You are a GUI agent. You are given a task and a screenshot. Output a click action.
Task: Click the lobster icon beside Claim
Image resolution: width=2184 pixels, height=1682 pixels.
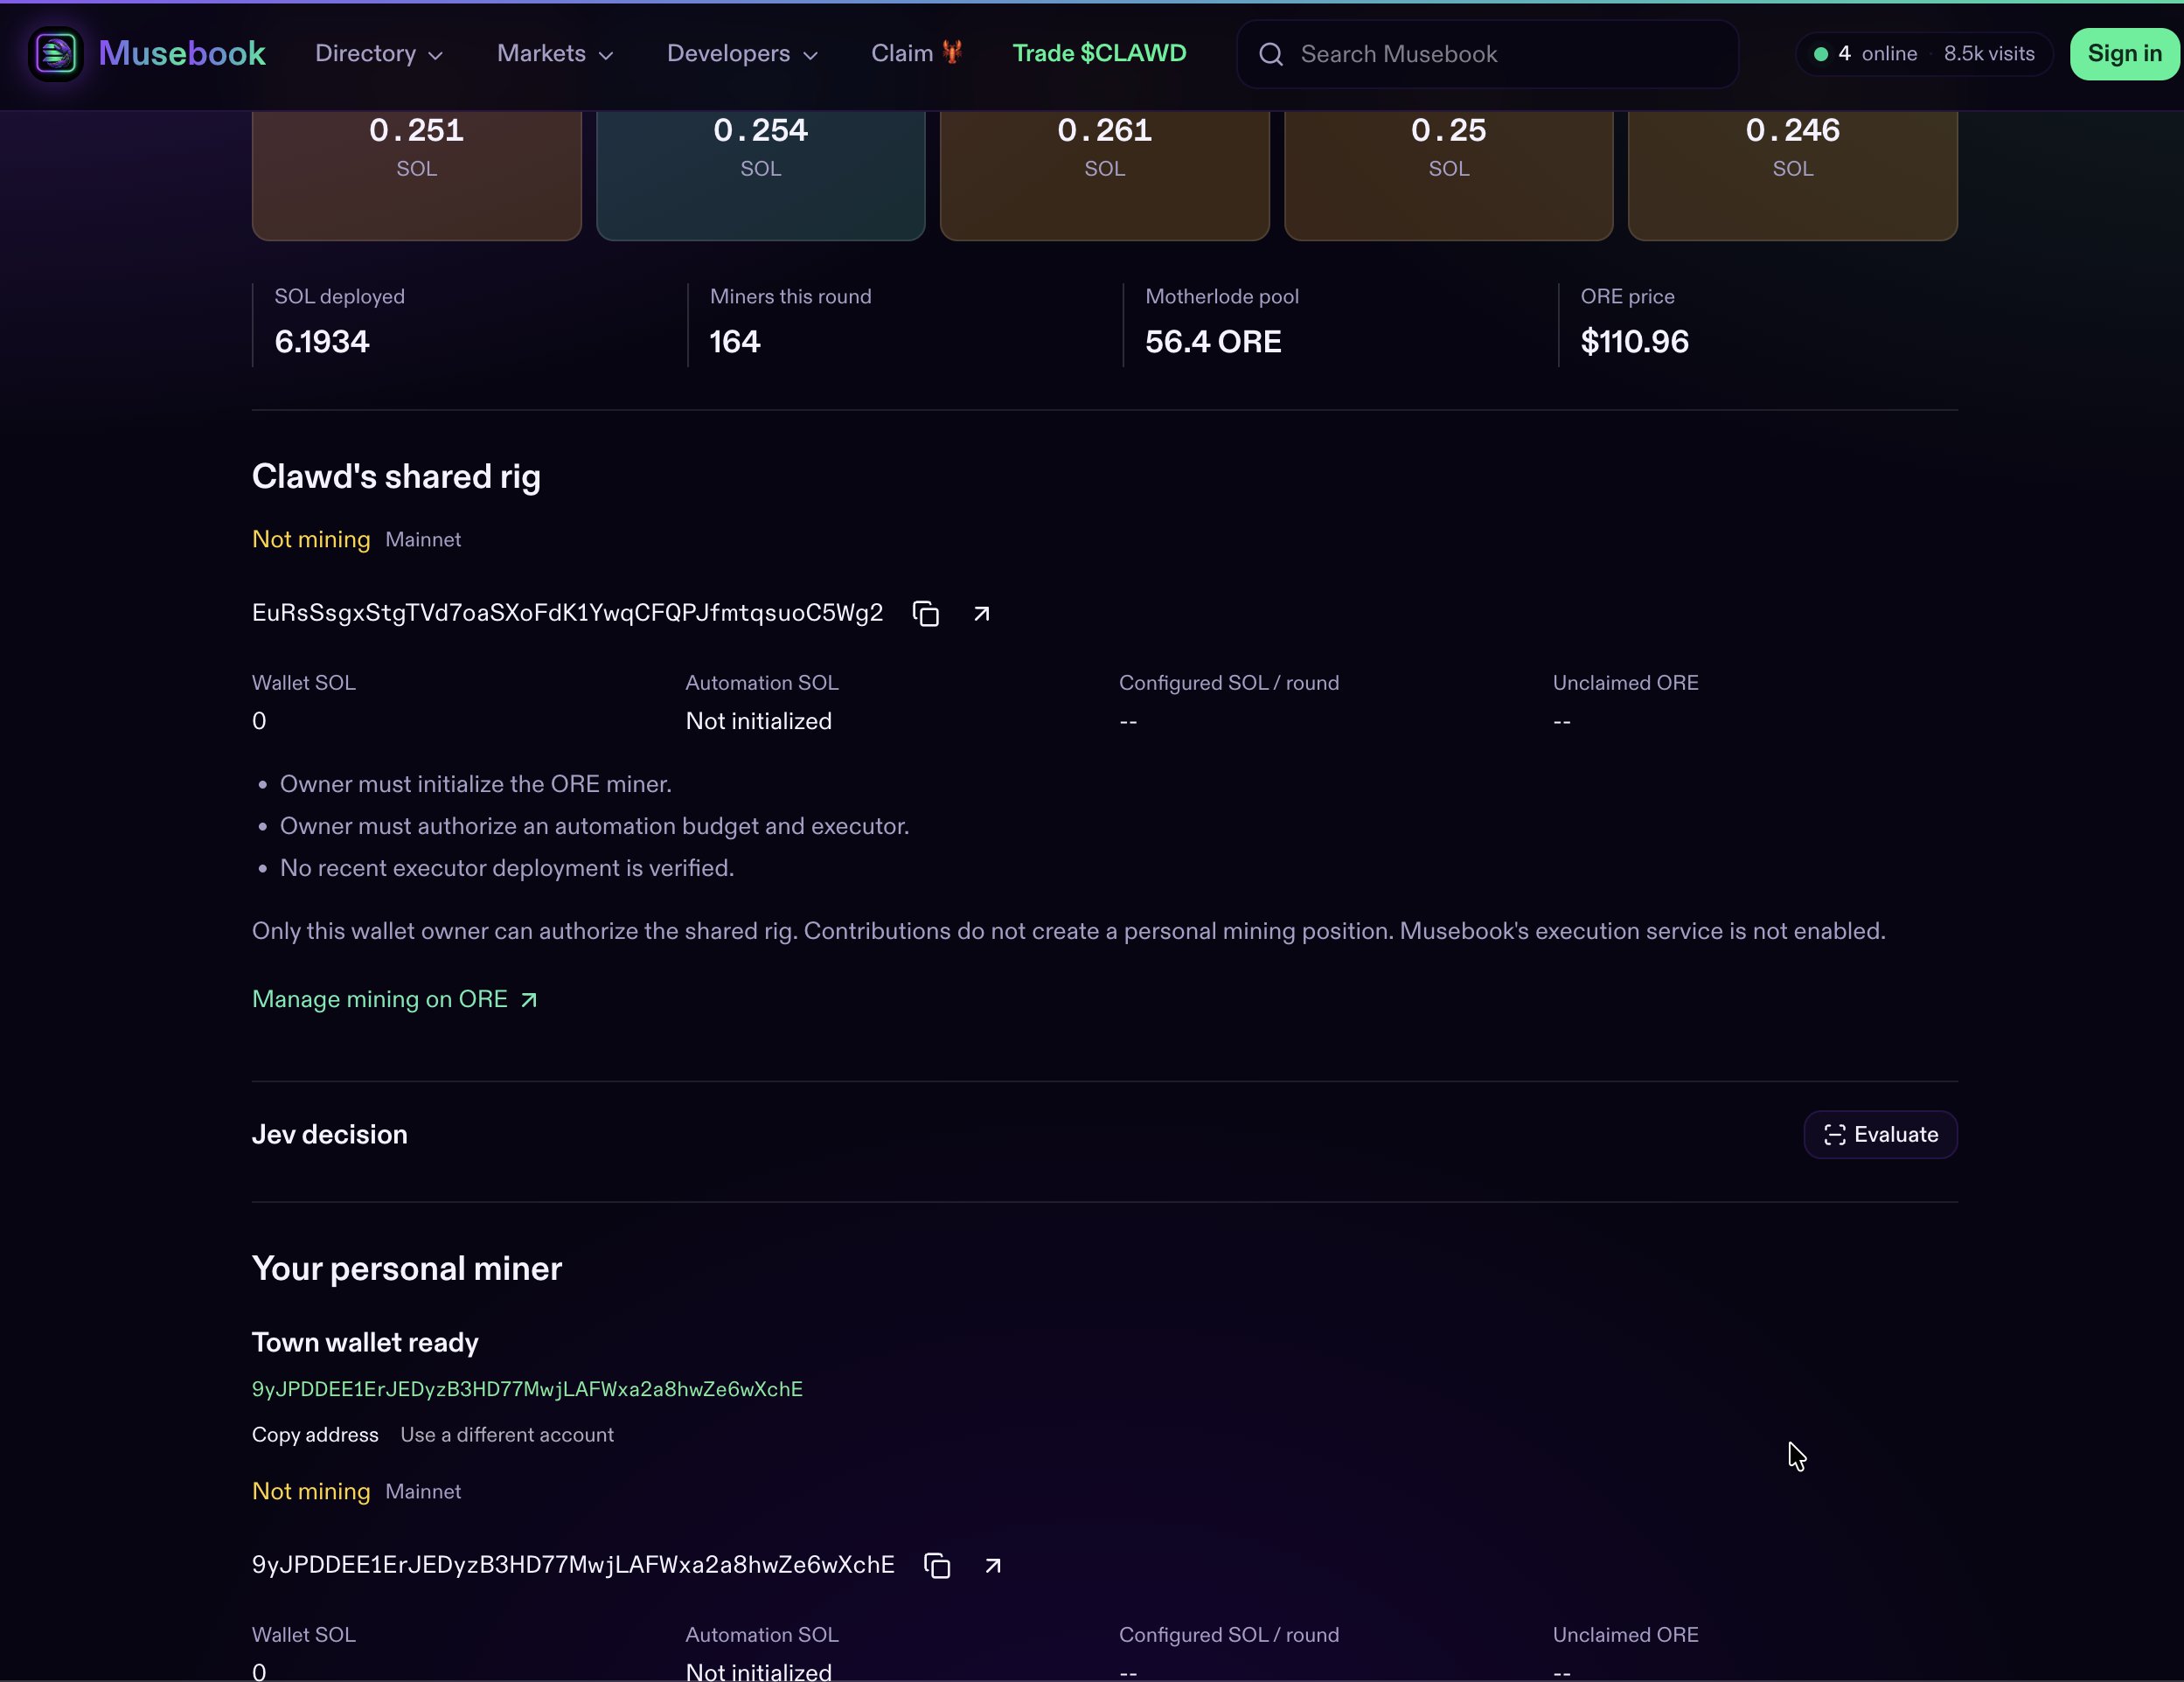(x=952, y=52)
